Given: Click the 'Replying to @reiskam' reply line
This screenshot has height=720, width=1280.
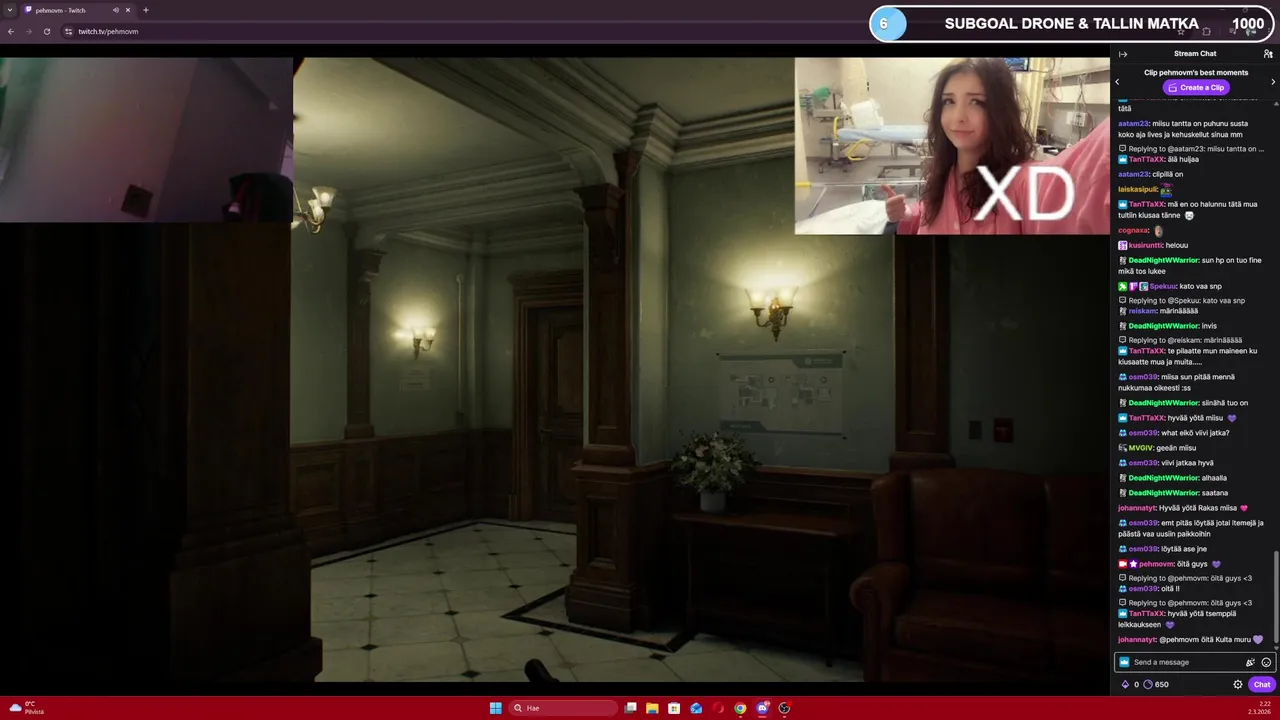Looking at the screenshot, I should [x=1187, y=340].
